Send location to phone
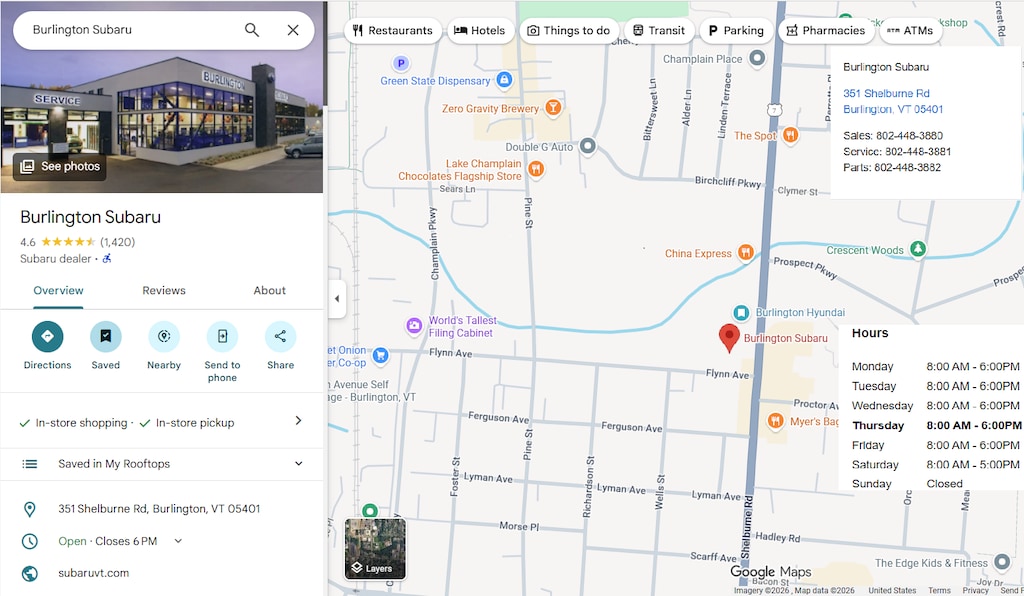Viewport: 1024px width, 596px height. point(222,337)
